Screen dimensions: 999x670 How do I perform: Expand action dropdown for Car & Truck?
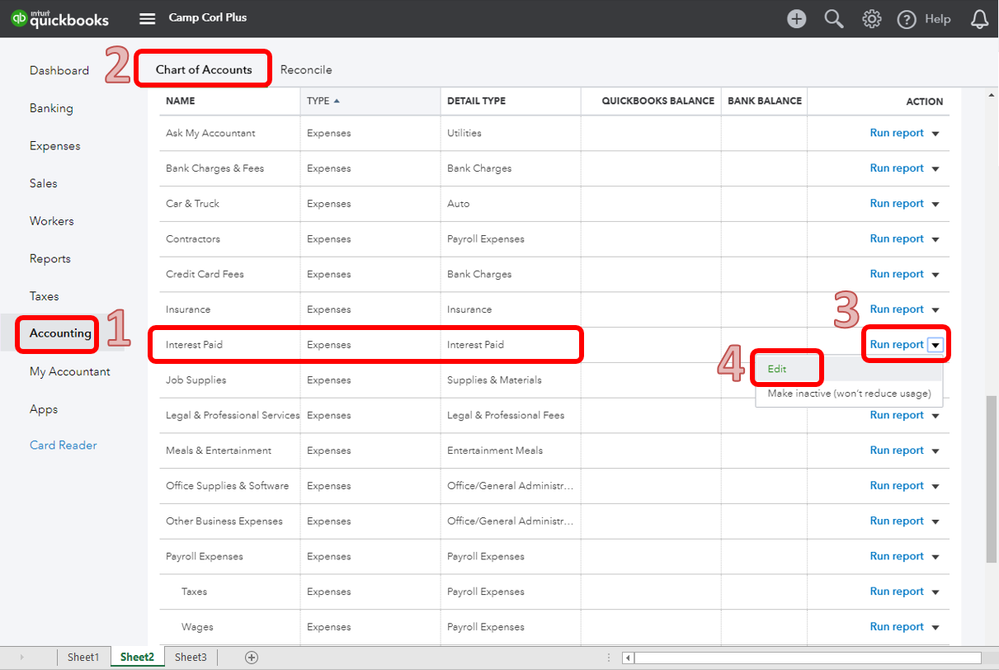(x=935, y=204)
